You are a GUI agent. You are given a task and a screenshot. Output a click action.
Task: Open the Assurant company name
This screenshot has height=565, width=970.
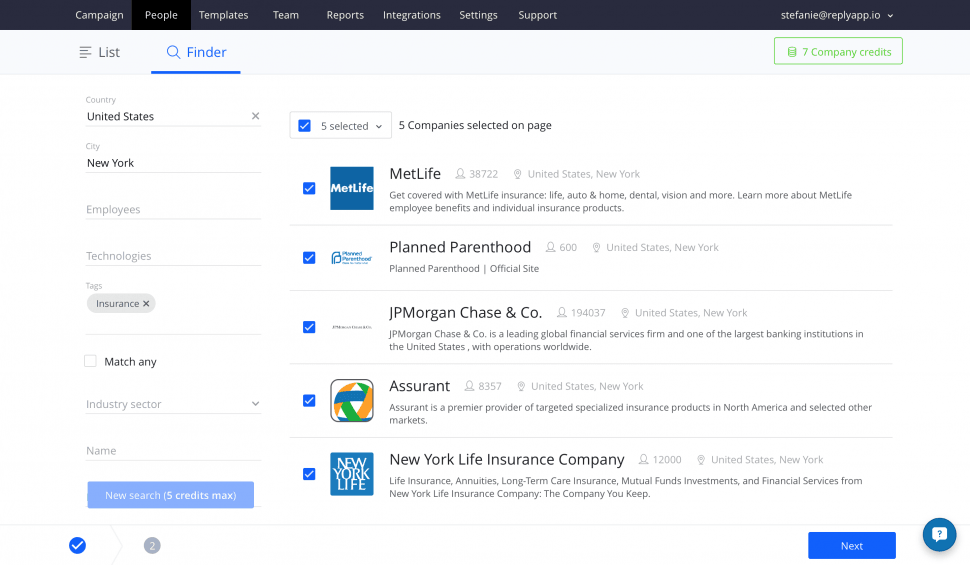click(x=419, y=386)
